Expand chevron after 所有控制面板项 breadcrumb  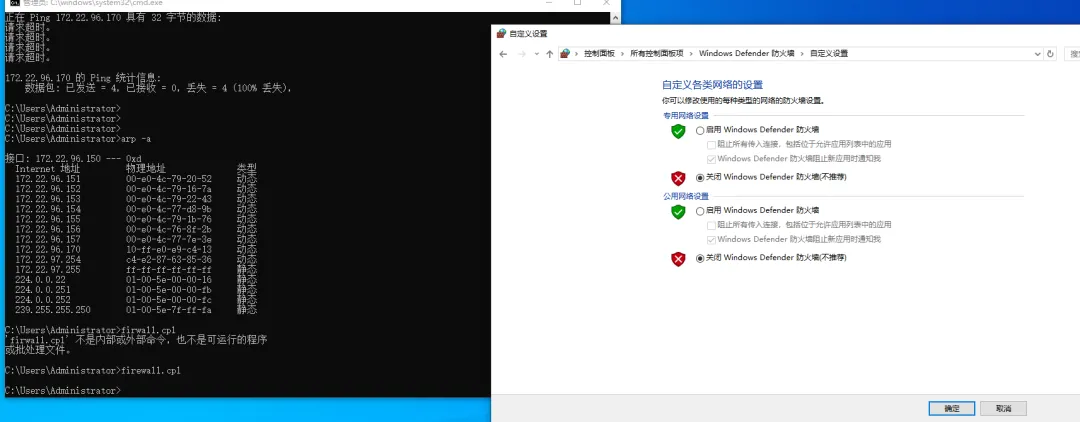coord(691,54)
